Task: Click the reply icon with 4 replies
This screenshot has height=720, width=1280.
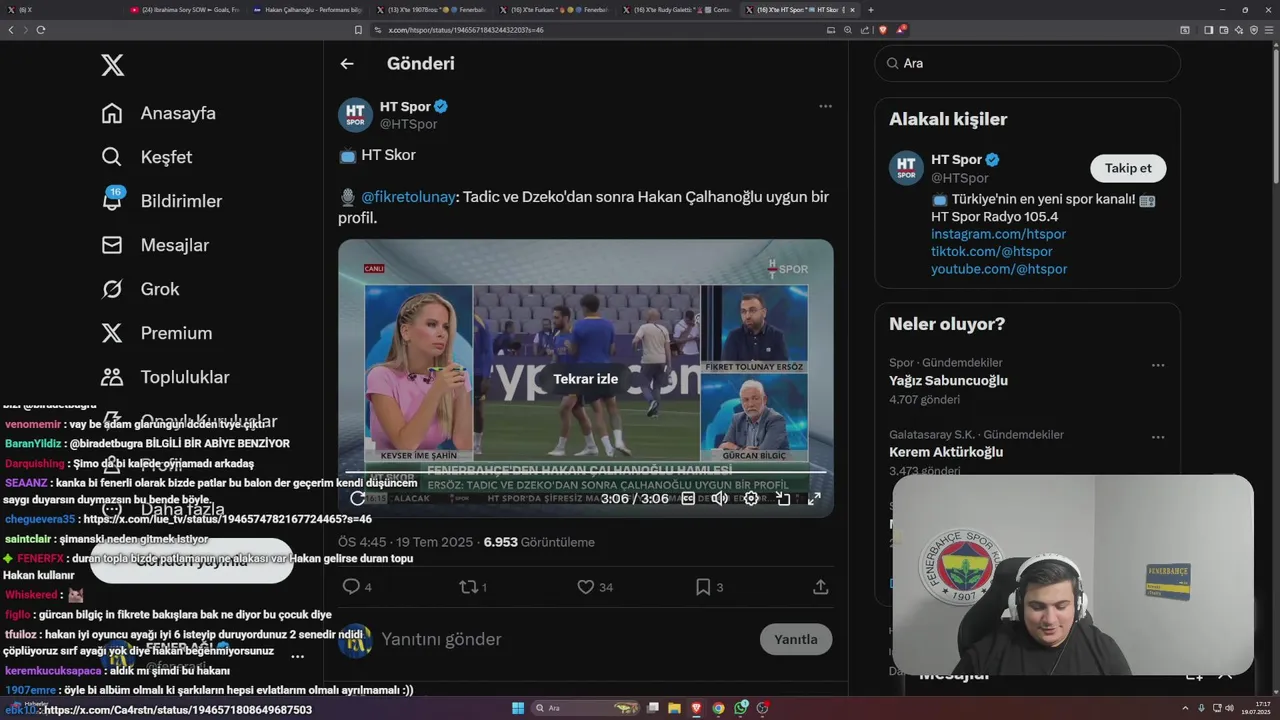Action: coord(357,587)
